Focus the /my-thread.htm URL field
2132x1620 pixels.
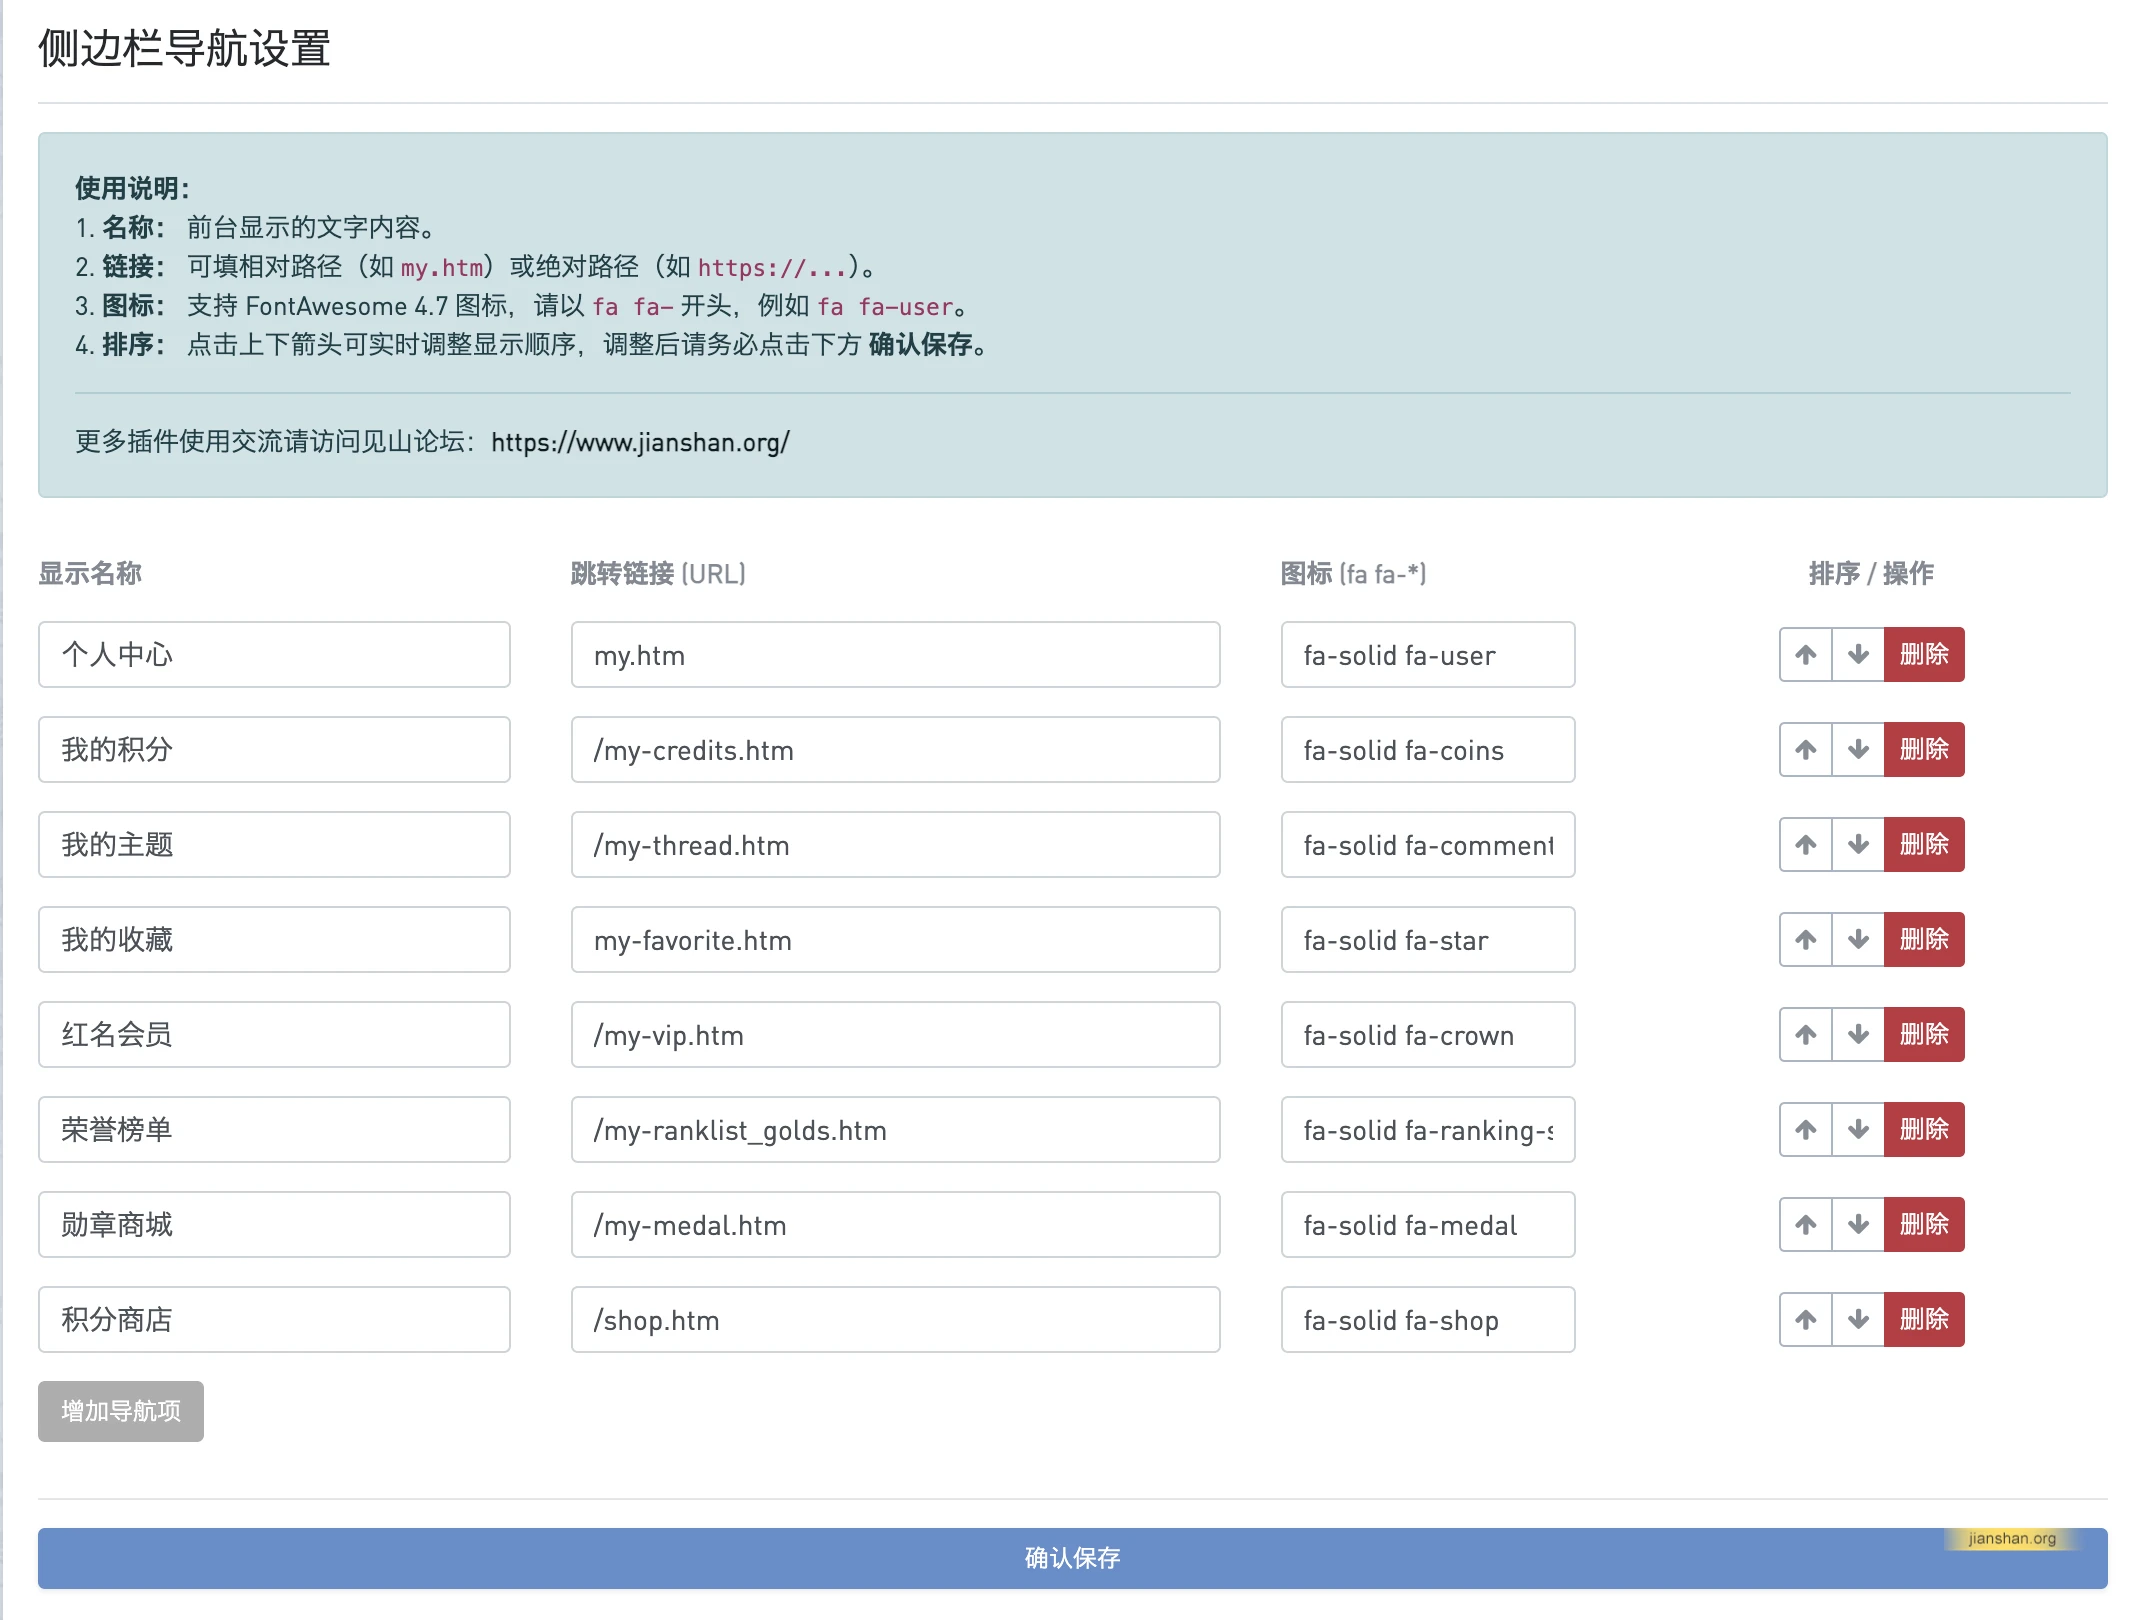point(895,845)
